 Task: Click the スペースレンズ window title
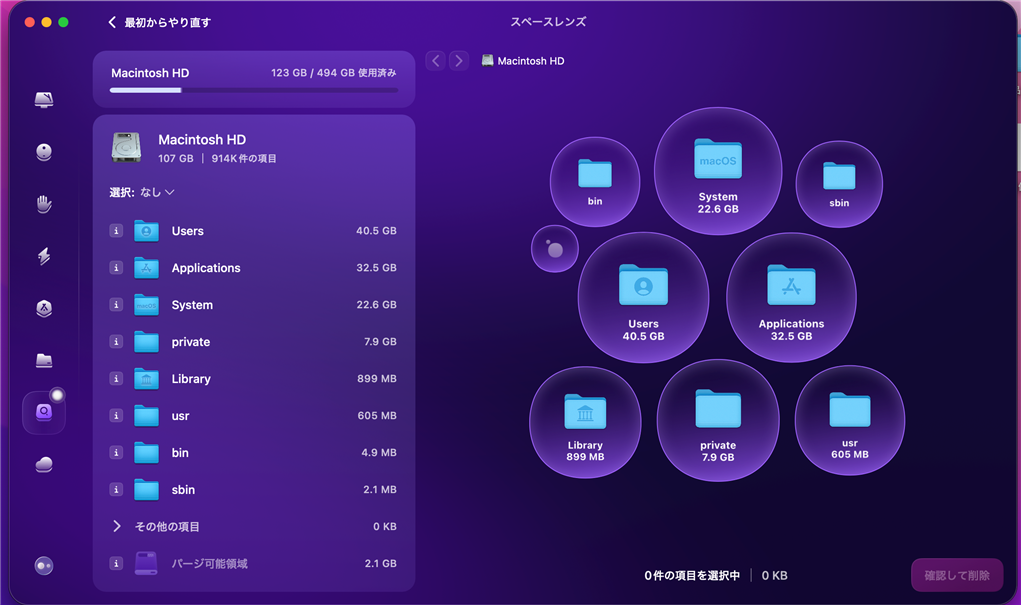pyautogui.click(x=548, y=22)
